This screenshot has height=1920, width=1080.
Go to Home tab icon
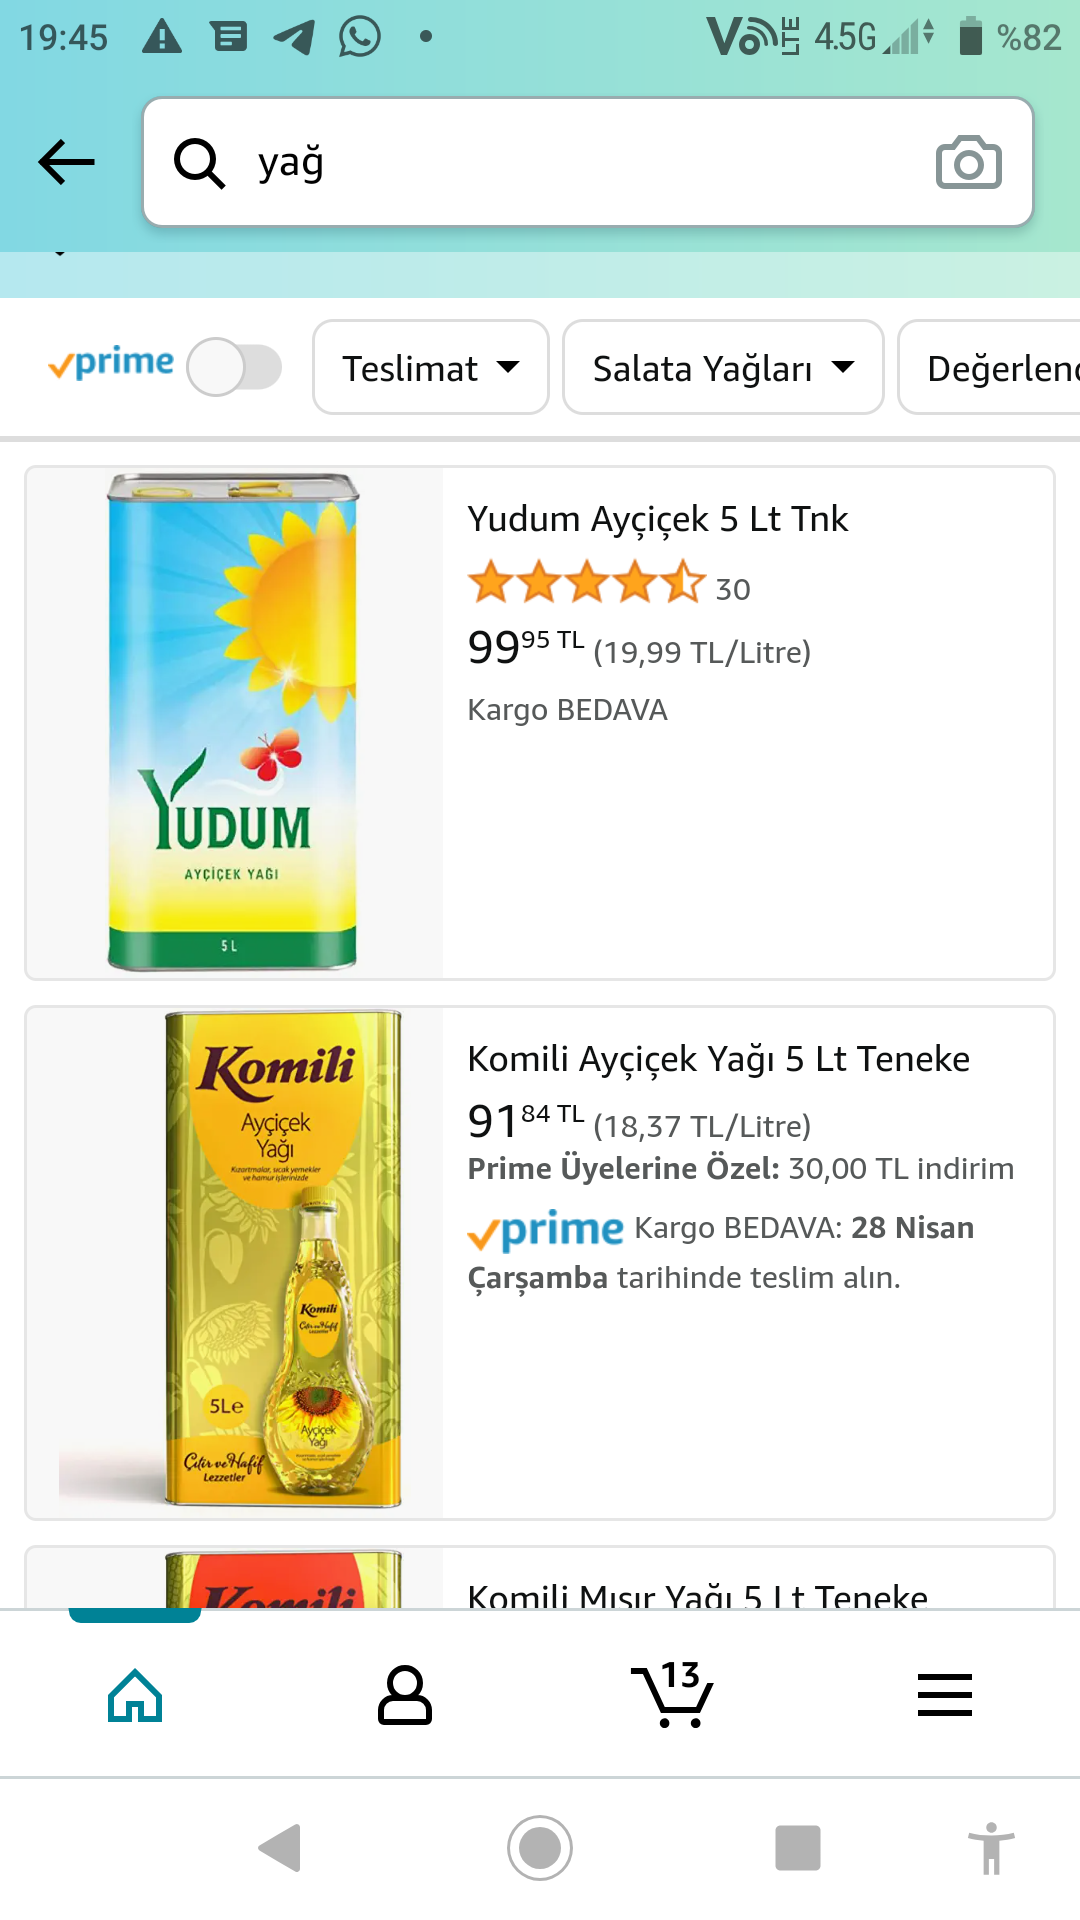[x=135, y=1696]
